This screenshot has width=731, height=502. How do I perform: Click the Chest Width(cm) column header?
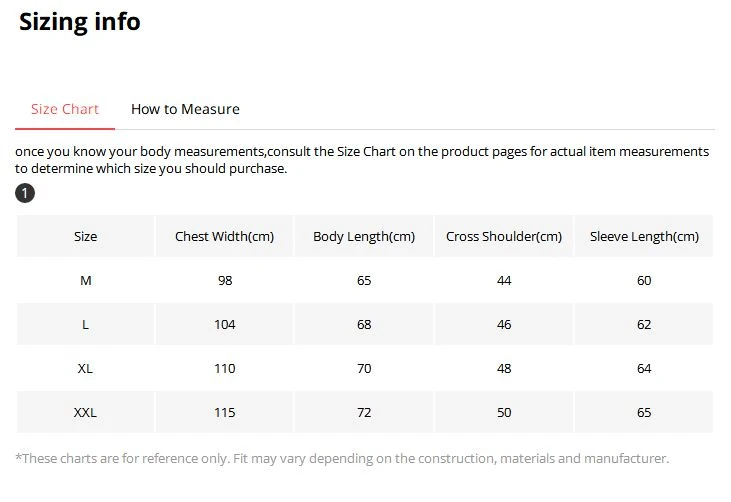(x=224, y=237)
